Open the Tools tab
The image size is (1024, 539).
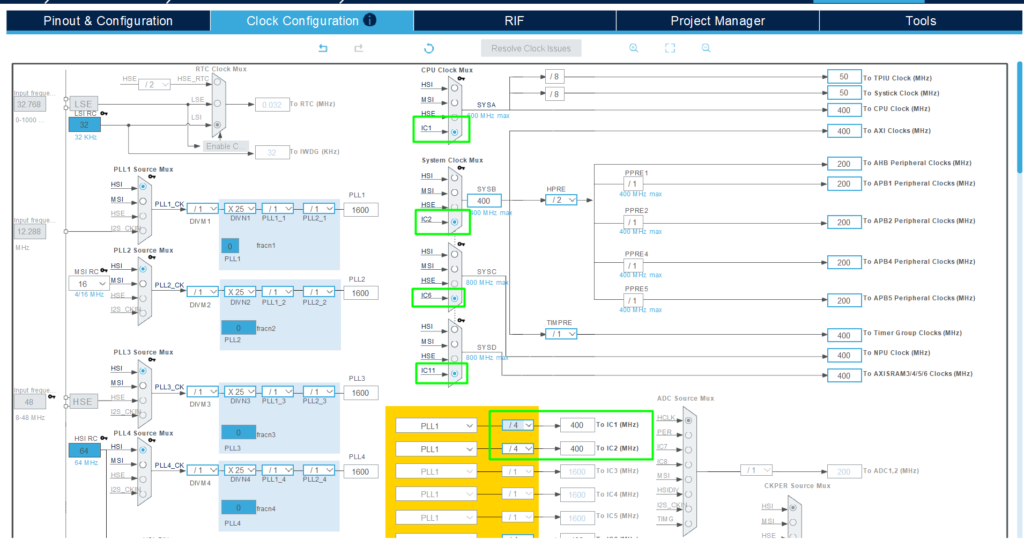[920, 21]
